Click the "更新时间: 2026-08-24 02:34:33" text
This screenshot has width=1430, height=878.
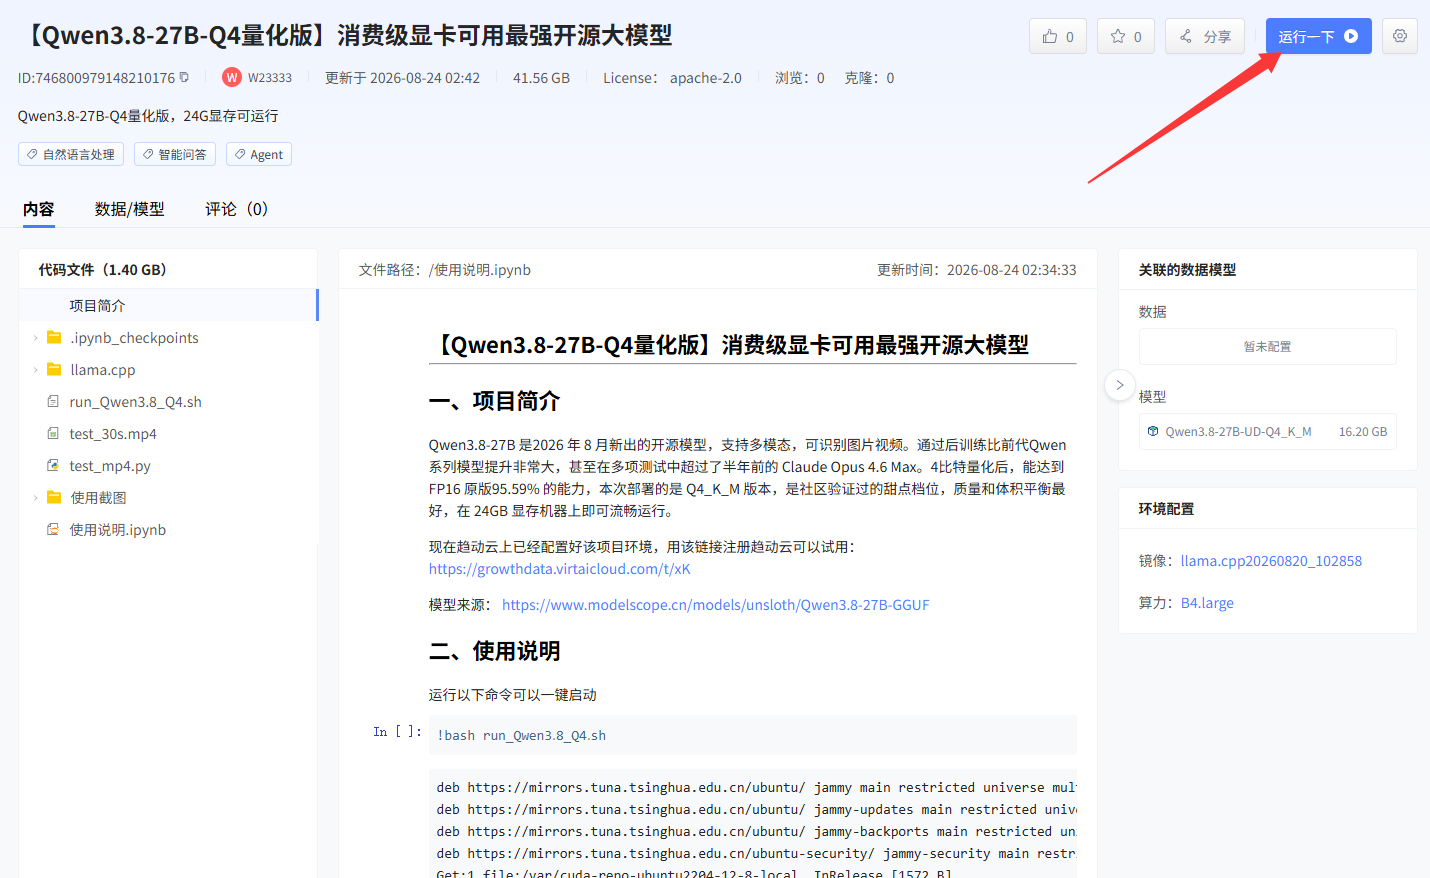coord(977,270)
